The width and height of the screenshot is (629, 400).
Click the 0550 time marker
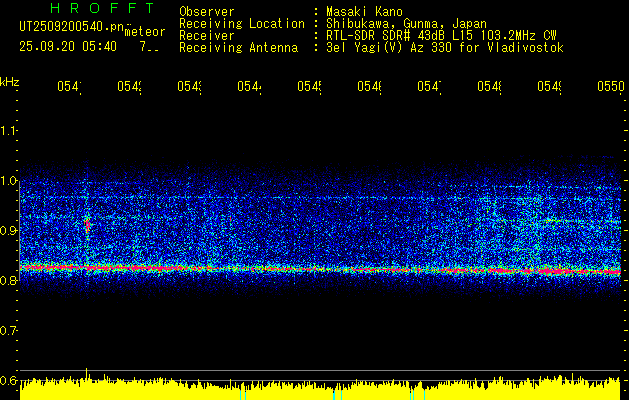[x=611, y=86]
